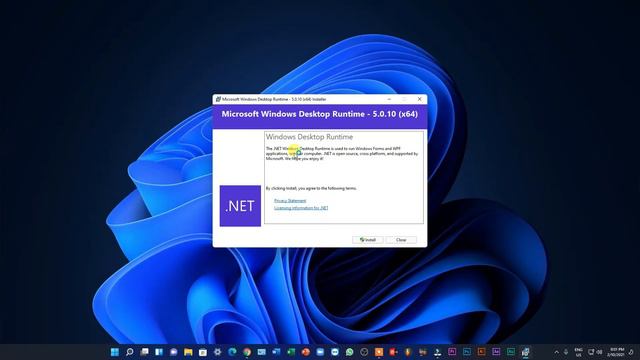640x360 pixels.
Task: Open the Windows Start menu
Action: click(115, 352)
